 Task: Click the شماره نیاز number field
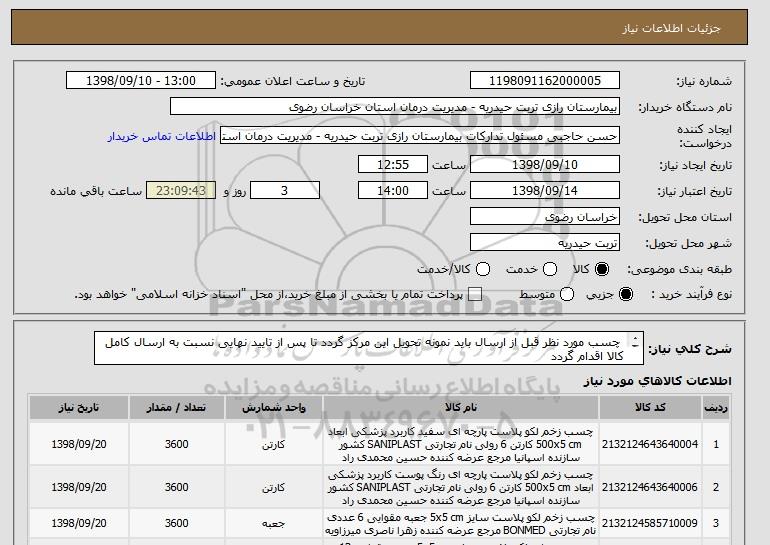pos(545,81)
